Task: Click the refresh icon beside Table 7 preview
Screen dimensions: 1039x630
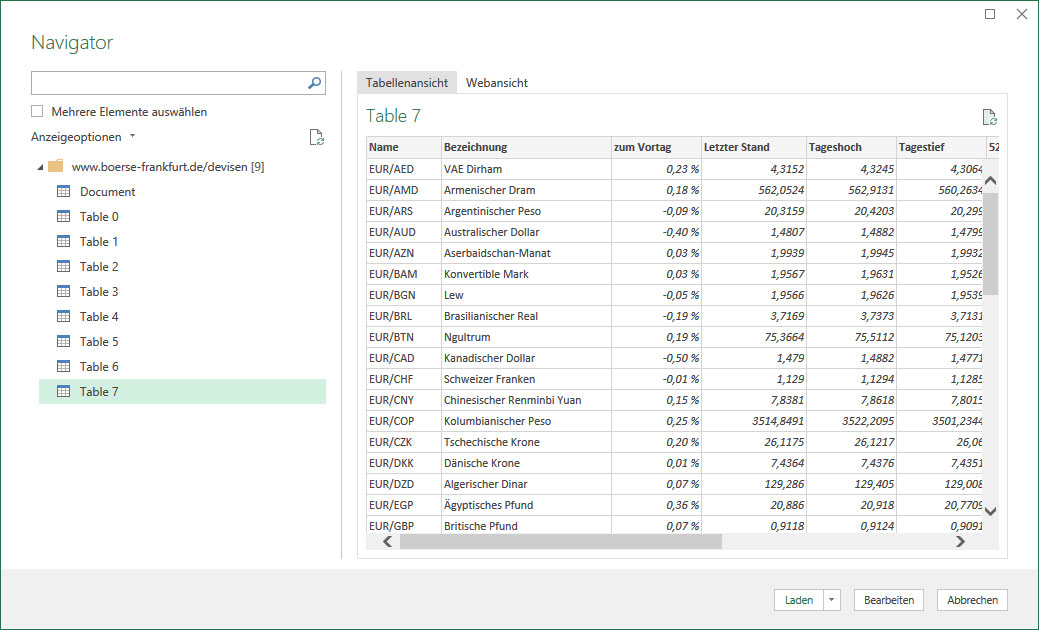Action: (989, 117)
